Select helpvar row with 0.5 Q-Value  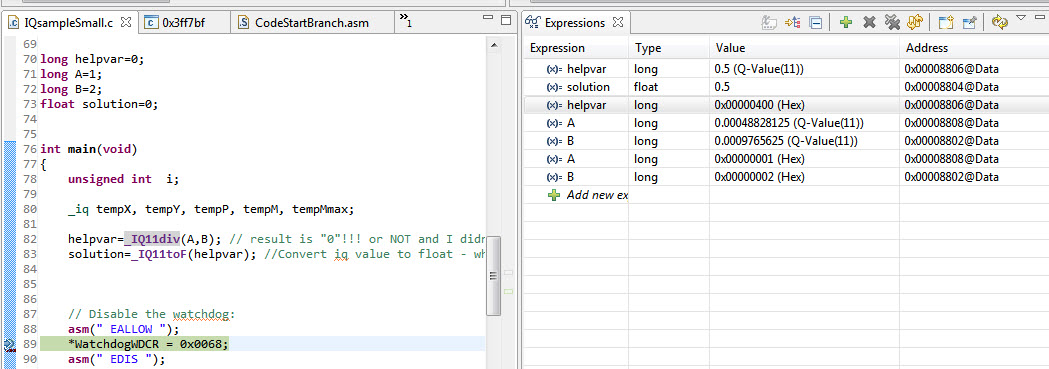[x=786, y=69]
